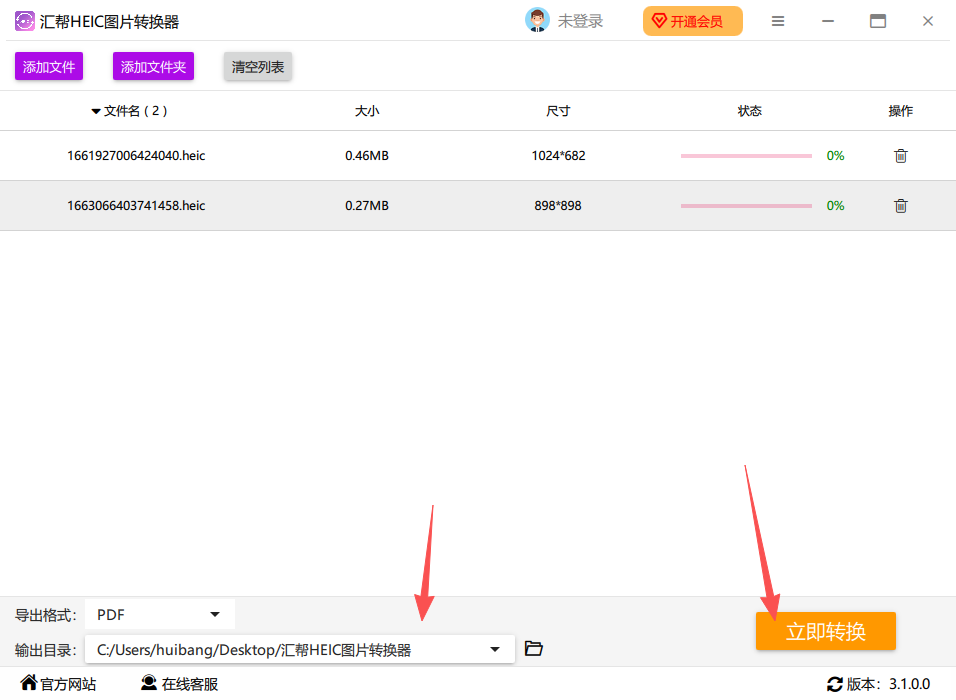Click the app logo icon in title bar
The height and width of the screenshot is (700, 956).
[x=25, y=21]
